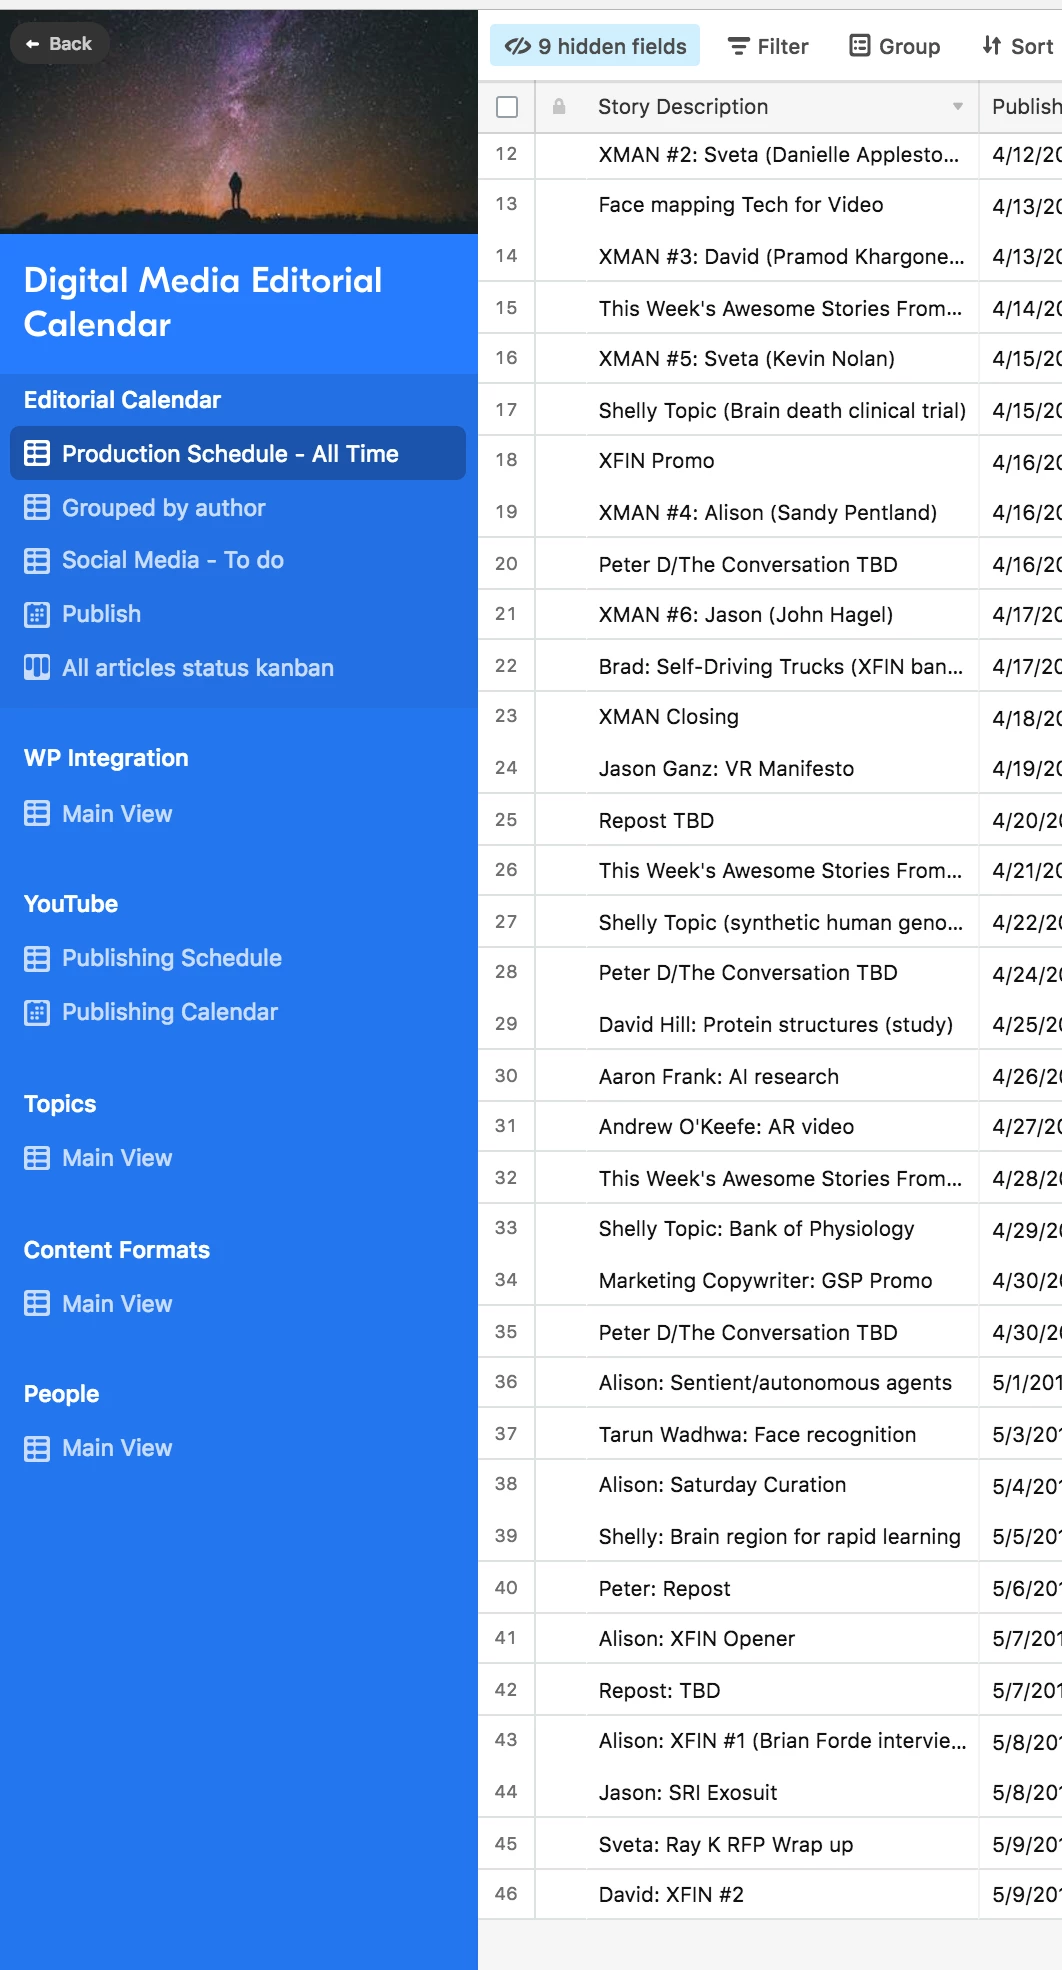Click grid icon beside Social Media

pyautogui.click(x=37, y=561)
